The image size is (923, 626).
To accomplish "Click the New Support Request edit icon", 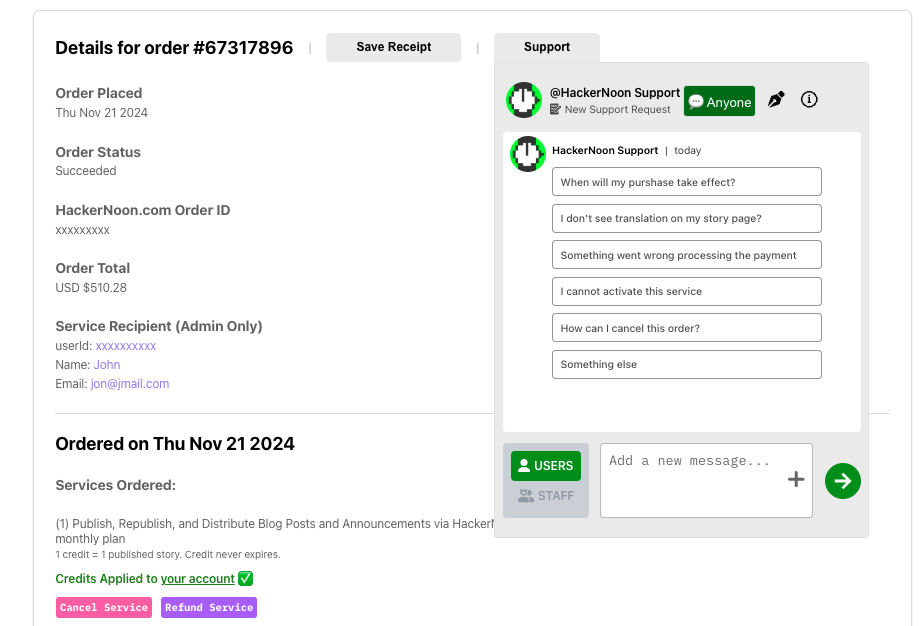I will [556, 110].
